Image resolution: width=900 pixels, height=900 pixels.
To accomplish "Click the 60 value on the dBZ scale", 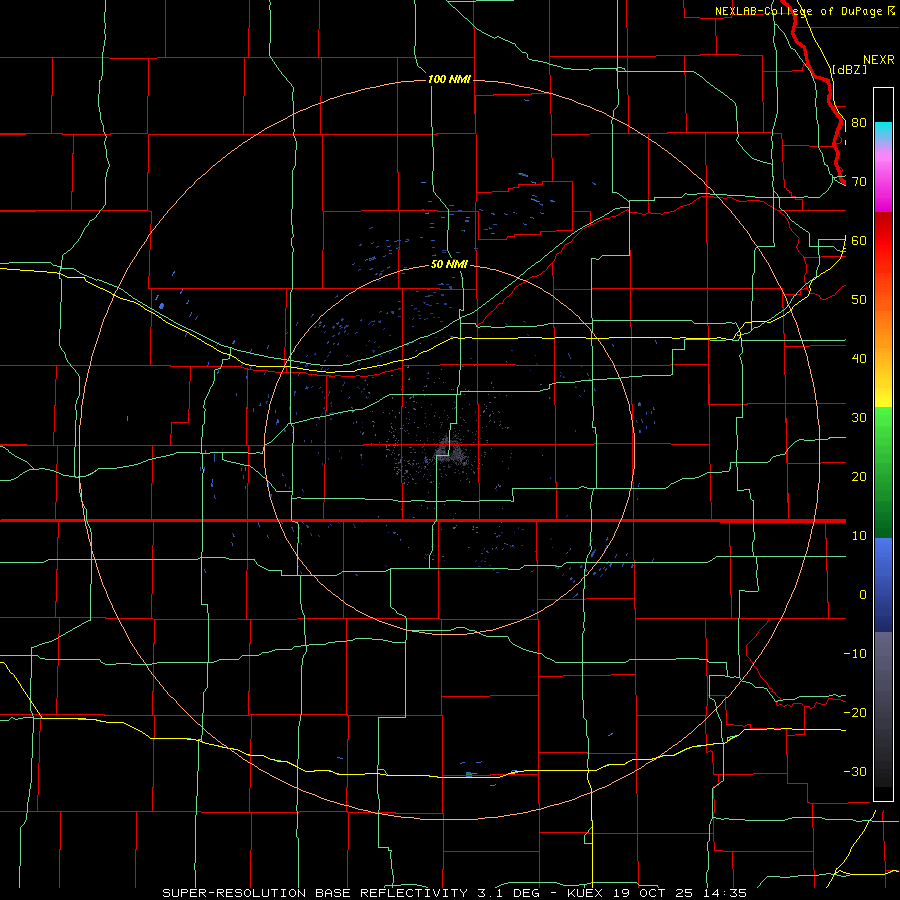I will (x=859, y=241).
